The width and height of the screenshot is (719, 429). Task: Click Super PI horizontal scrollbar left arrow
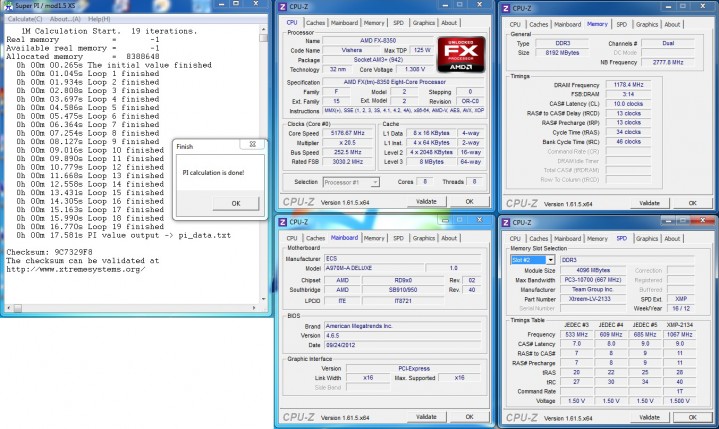pyautogui.click(x=9, y=308)
